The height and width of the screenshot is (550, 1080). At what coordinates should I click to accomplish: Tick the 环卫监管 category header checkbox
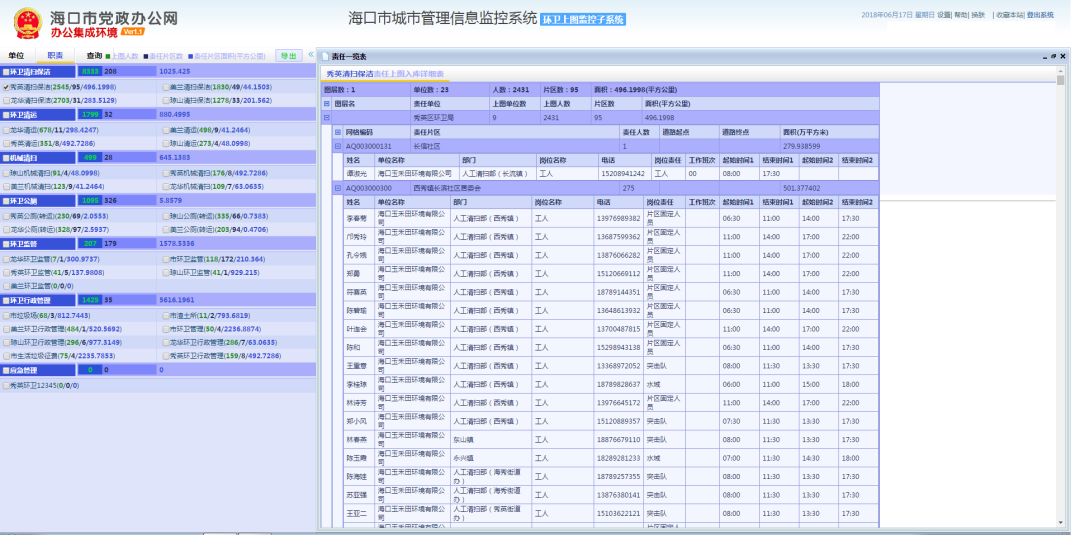click(6, 244)
